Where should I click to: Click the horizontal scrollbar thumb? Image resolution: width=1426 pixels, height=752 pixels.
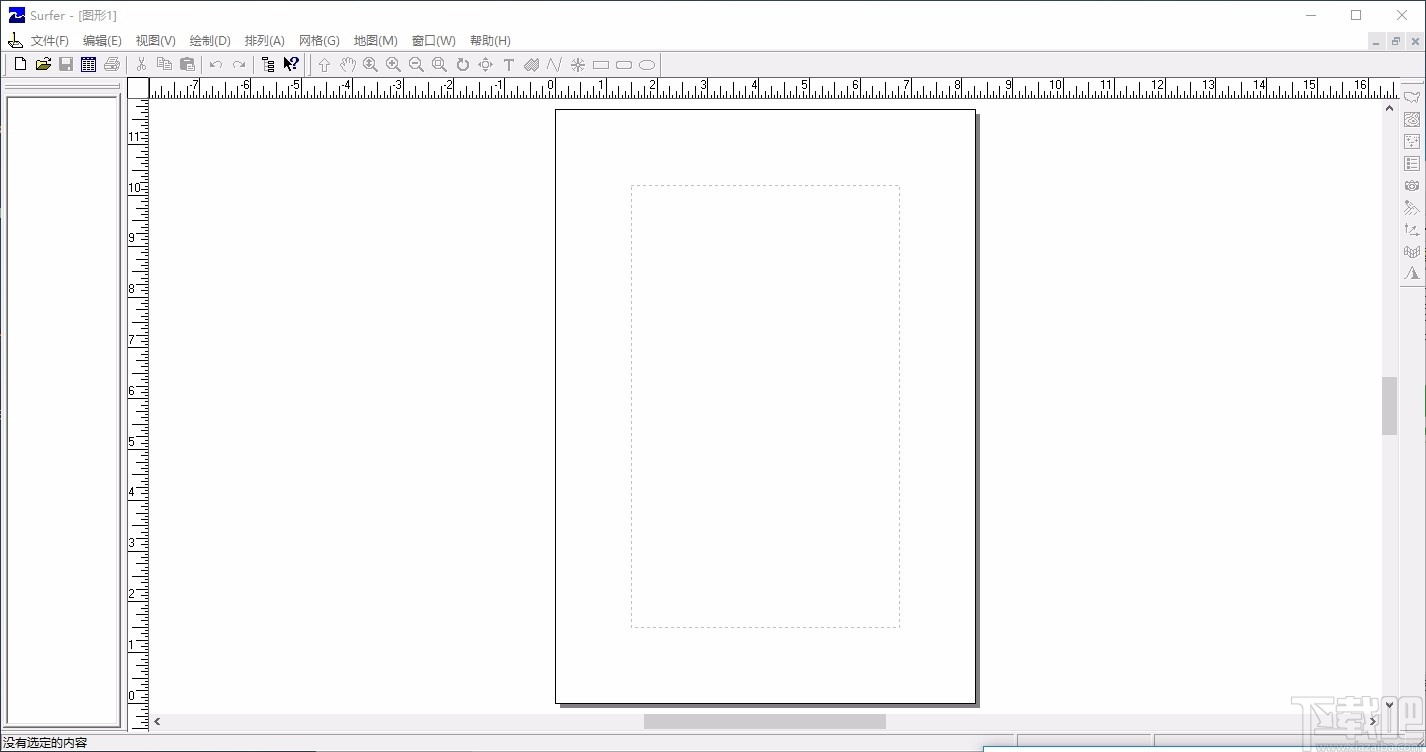coord(765,721)
